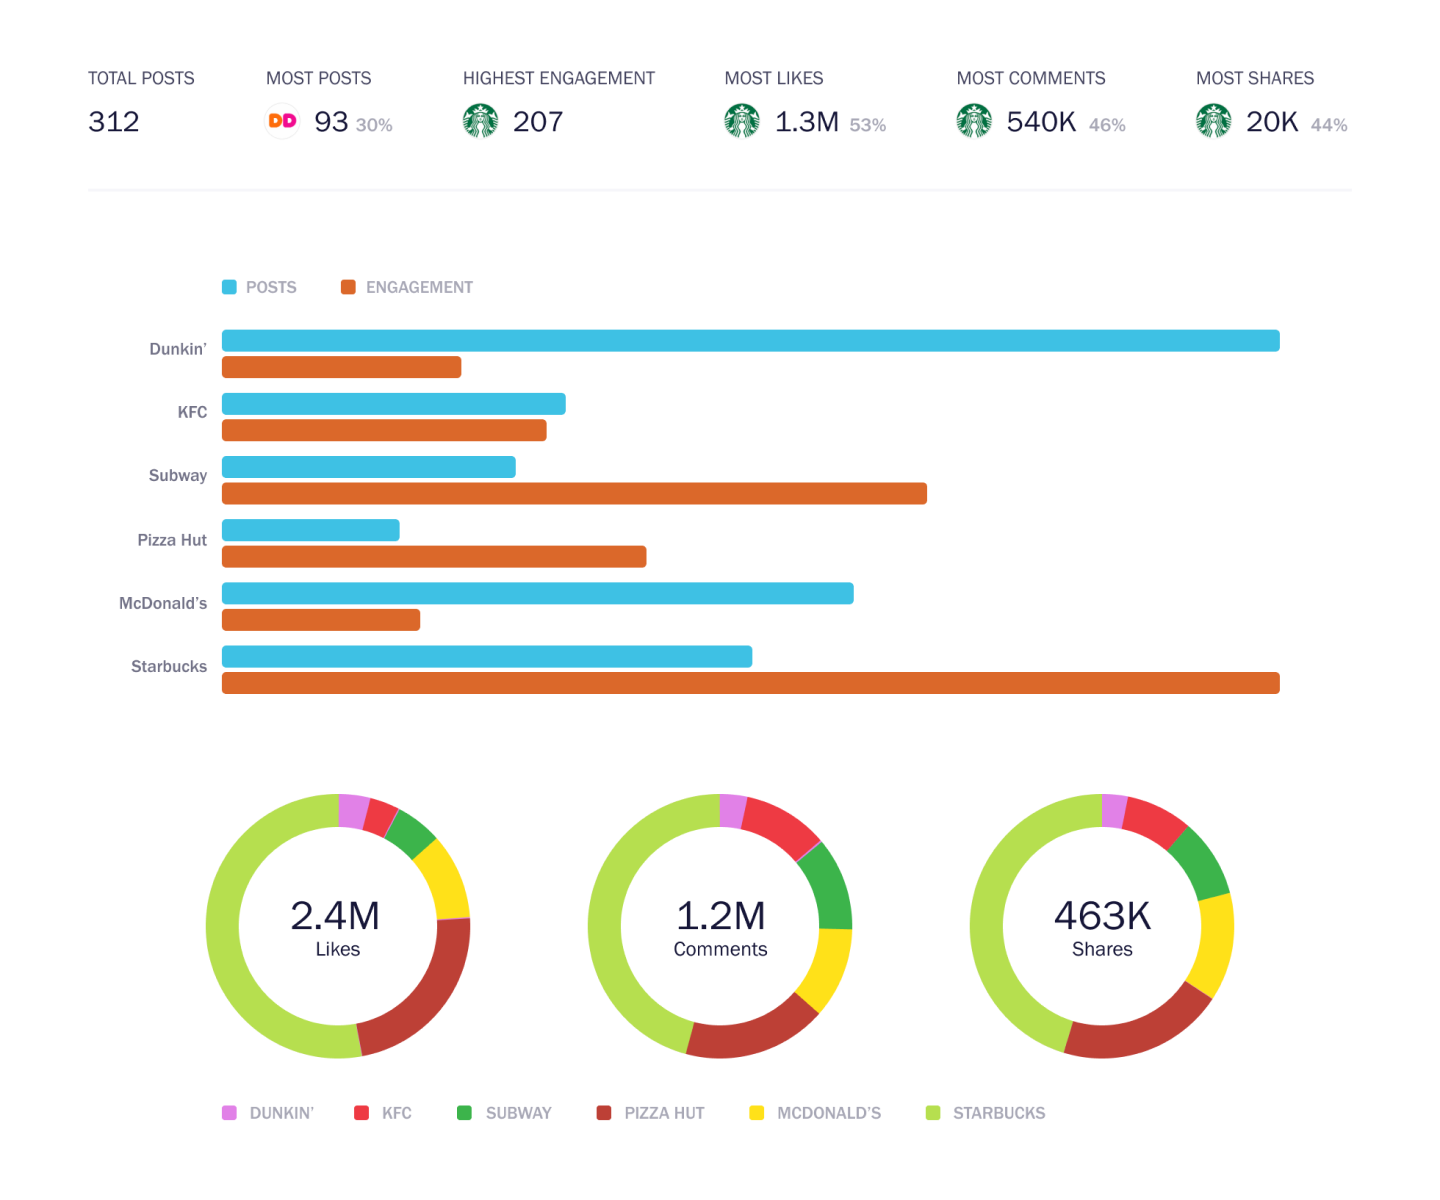Click the McDonald's posts bar
Viewport: 1440px width, 1200px height.
[538, 593]
